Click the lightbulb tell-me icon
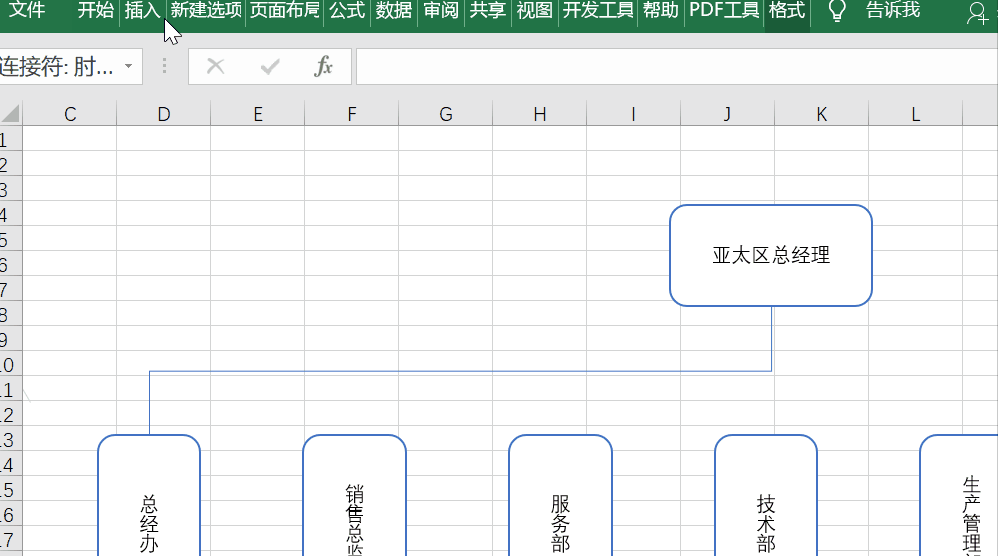The width and height of the screenshot is (998, 556). [837, 11]
